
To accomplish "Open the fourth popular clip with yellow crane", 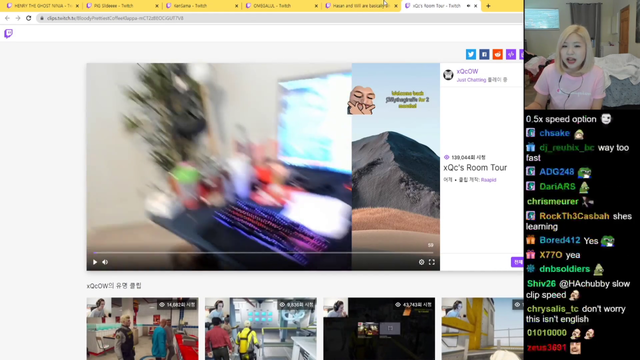I will 482,329.
